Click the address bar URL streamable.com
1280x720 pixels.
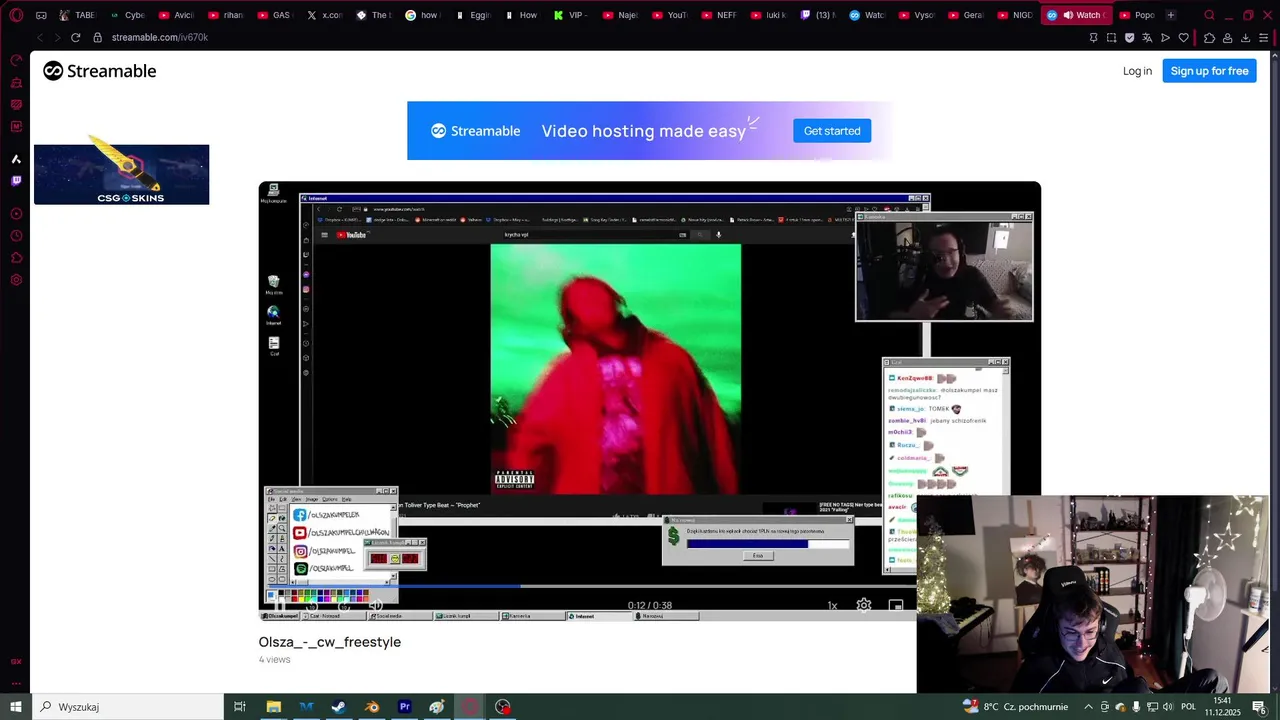coord(160,37)
